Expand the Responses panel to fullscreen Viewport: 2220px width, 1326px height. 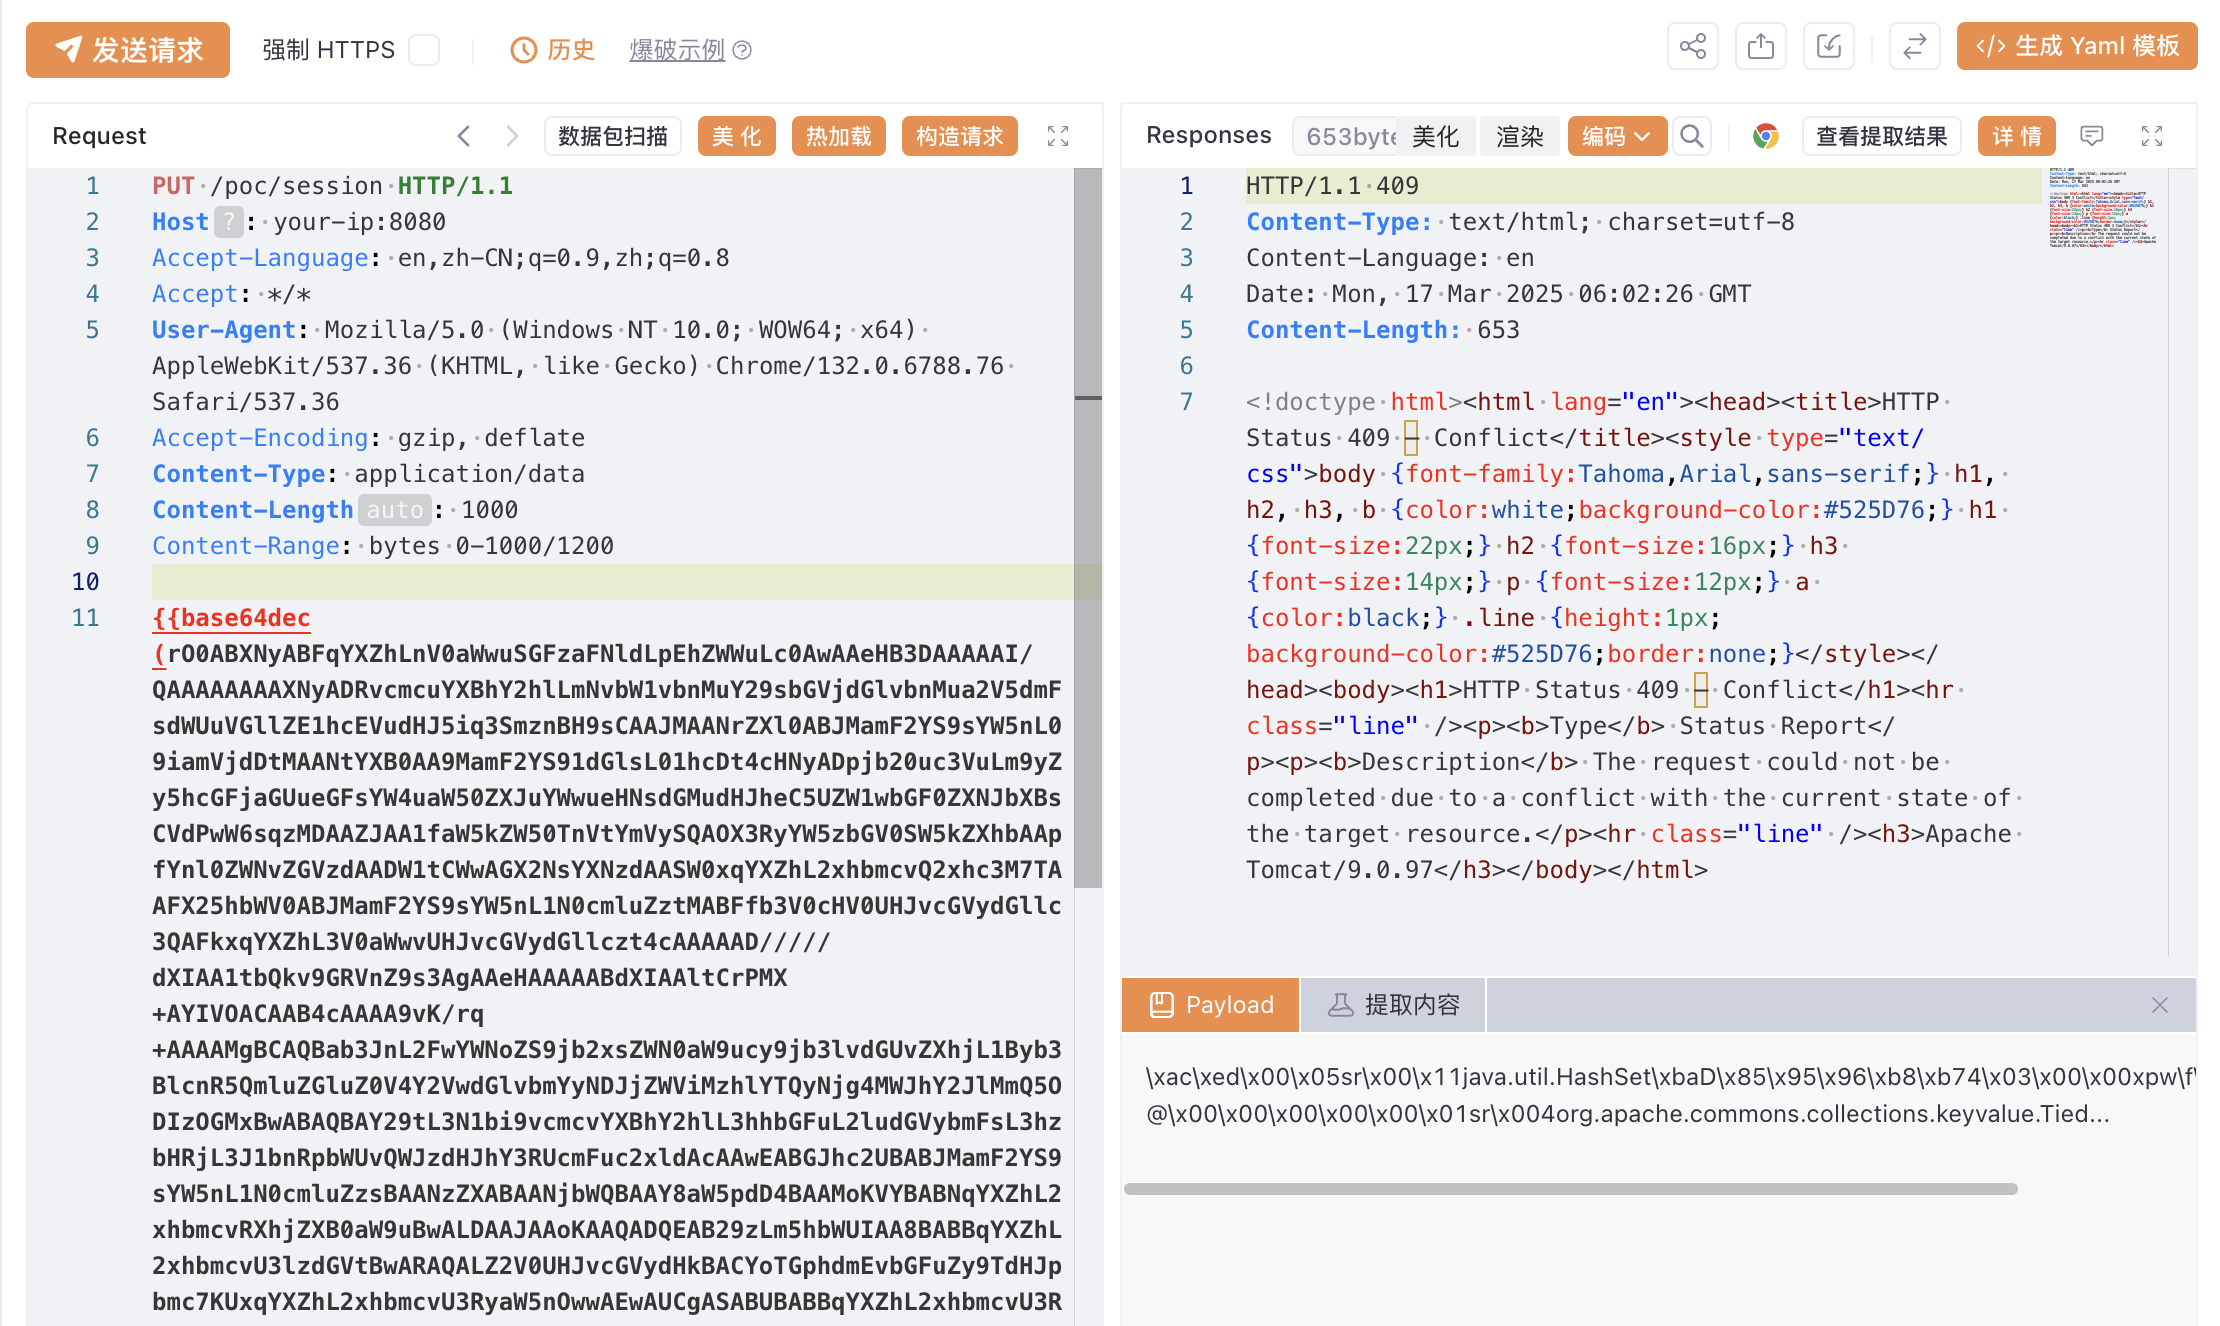2151,136
